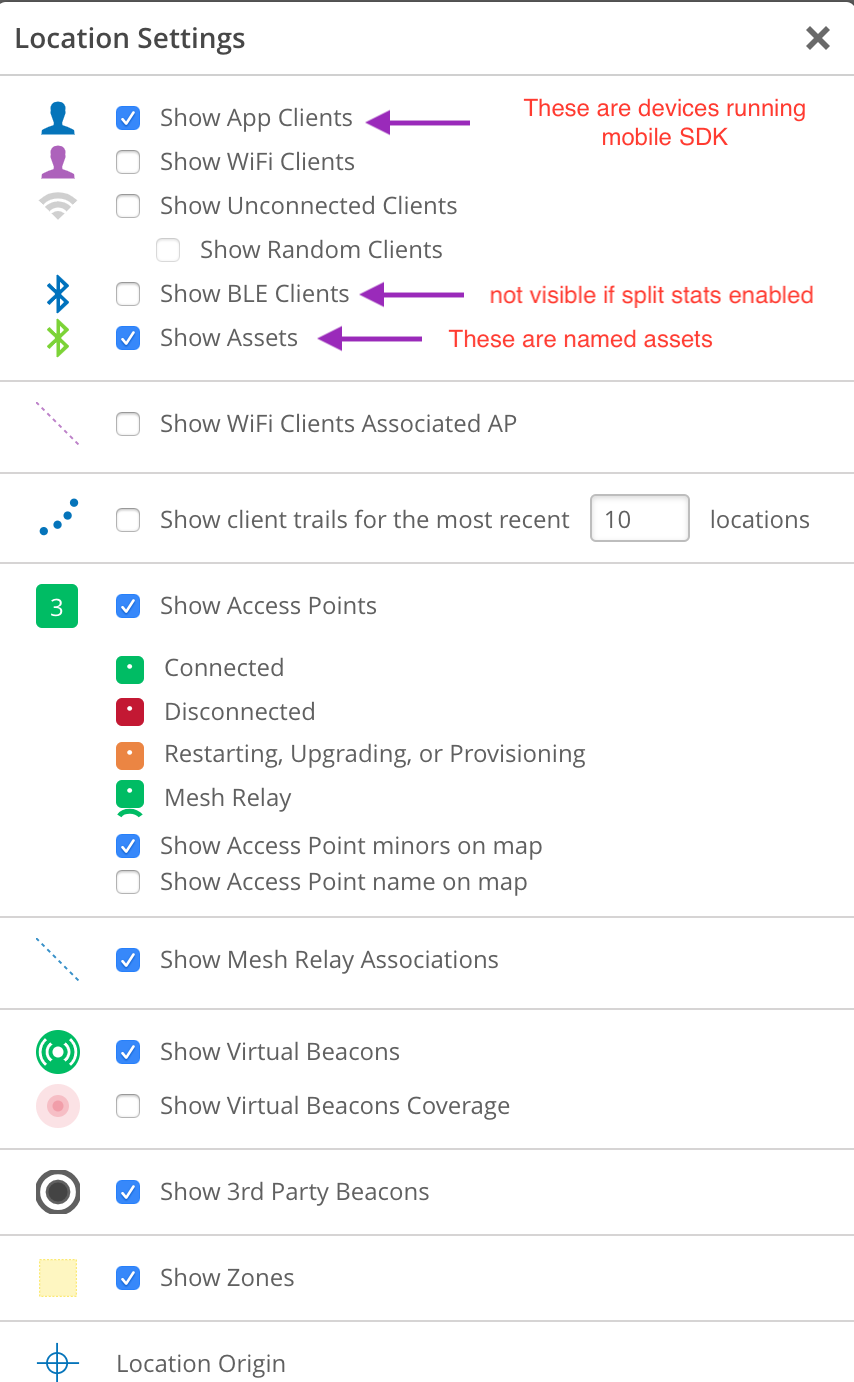Enable Show BLE Clients checkbox
854x1382 pixels.
point(128,294)
